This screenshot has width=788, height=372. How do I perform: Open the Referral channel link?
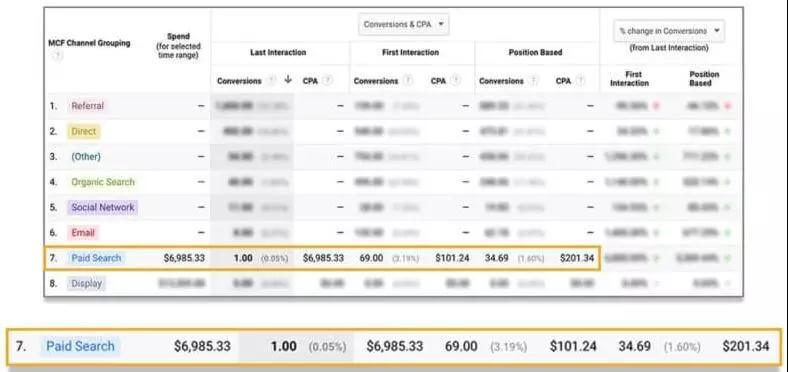click(87, 106)
